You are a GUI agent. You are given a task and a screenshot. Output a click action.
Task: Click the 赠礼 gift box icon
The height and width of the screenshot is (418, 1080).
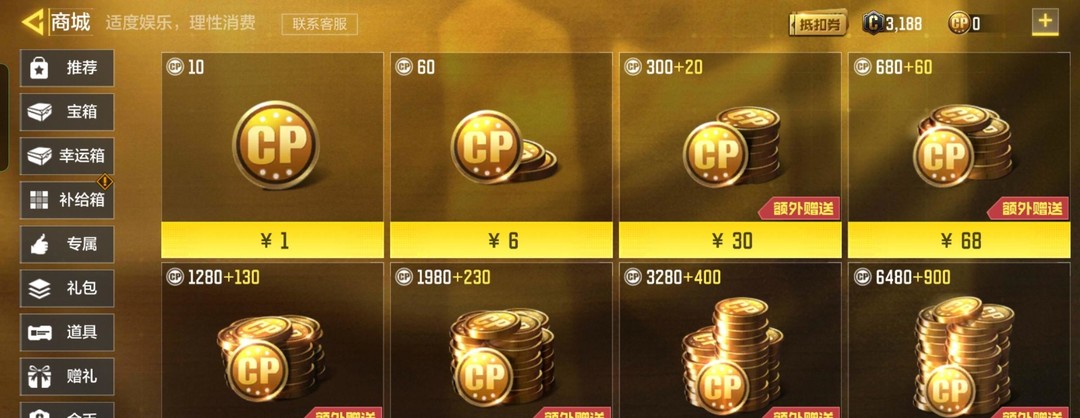(x=39, y=377)
